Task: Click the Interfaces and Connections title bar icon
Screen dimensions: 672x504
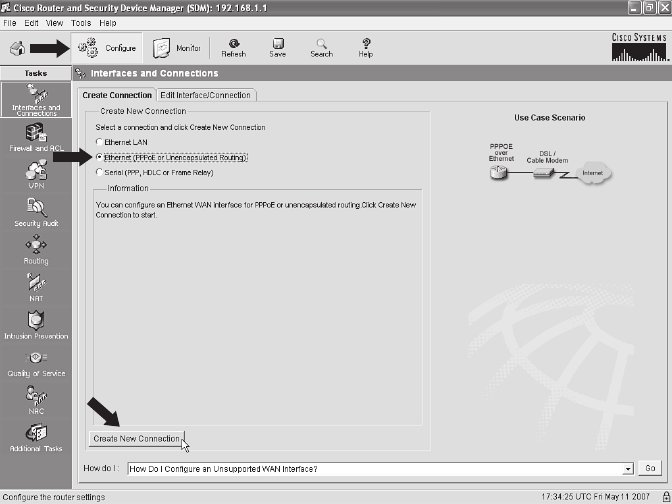Action: (x=80, y=73)
